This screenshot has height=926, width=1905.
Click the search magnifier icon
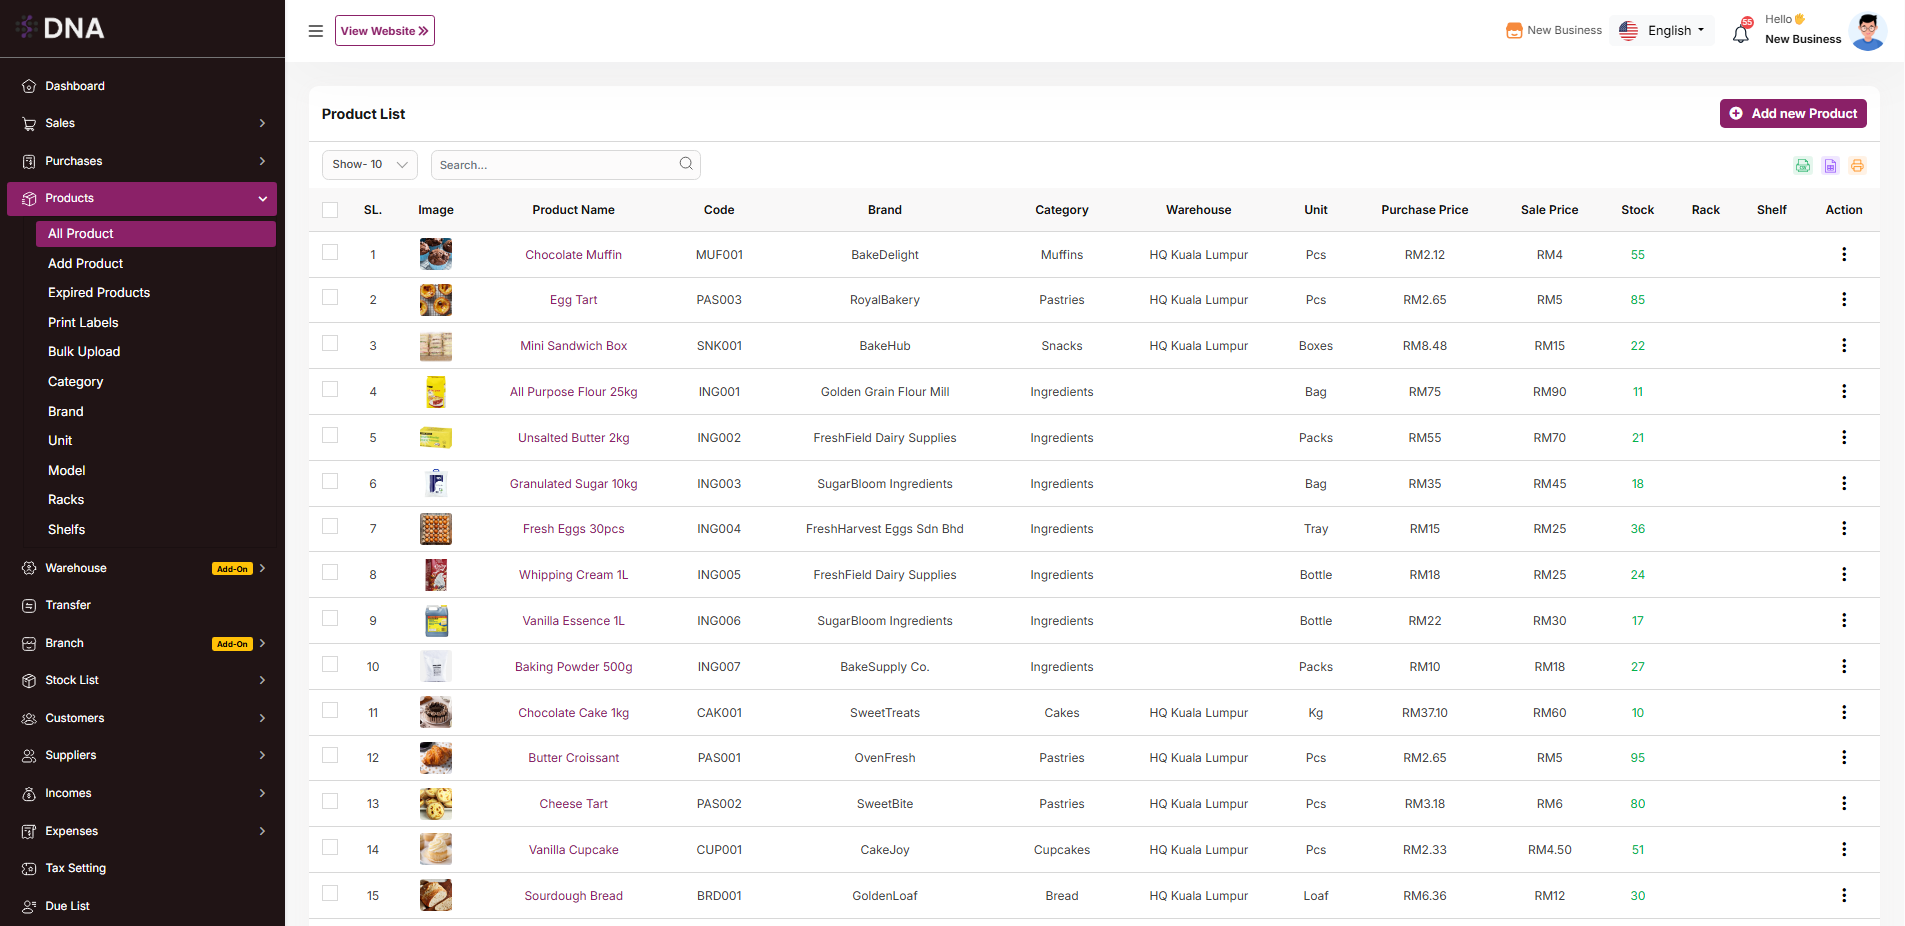point(686,164)
